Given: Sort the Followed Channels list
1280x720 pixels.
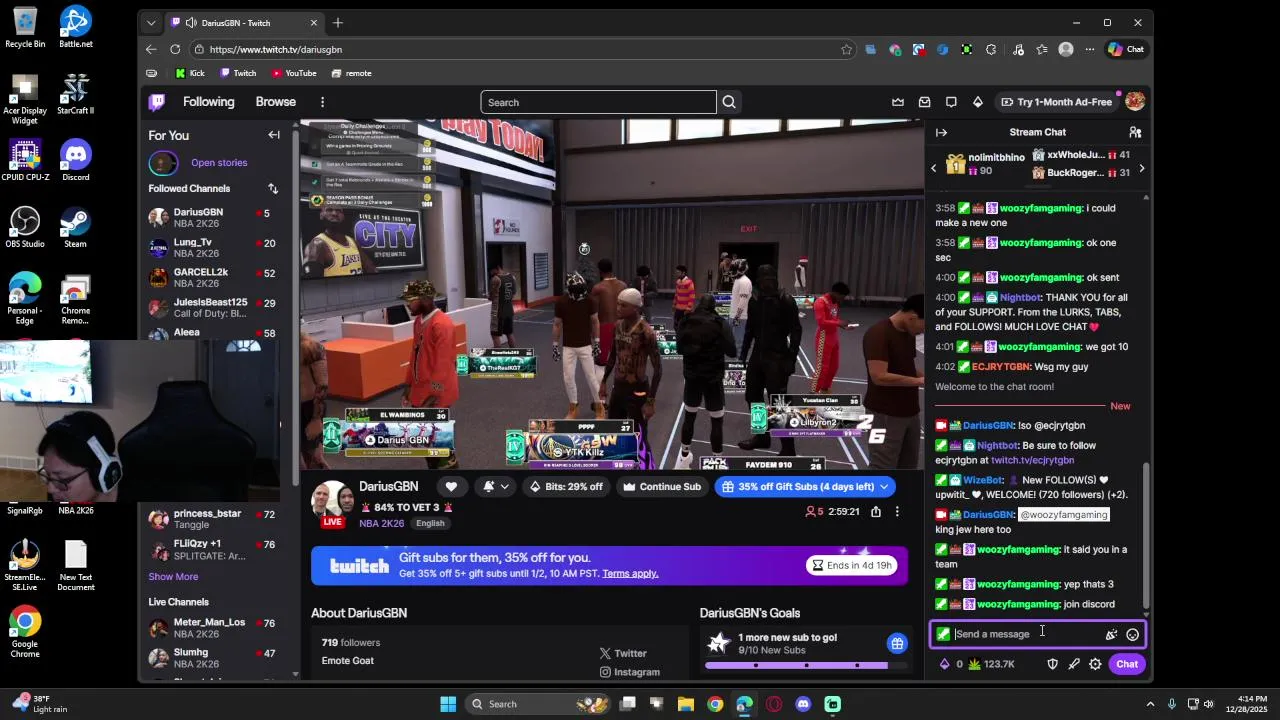Looking at the screenshot, I should tap(273, 188).
